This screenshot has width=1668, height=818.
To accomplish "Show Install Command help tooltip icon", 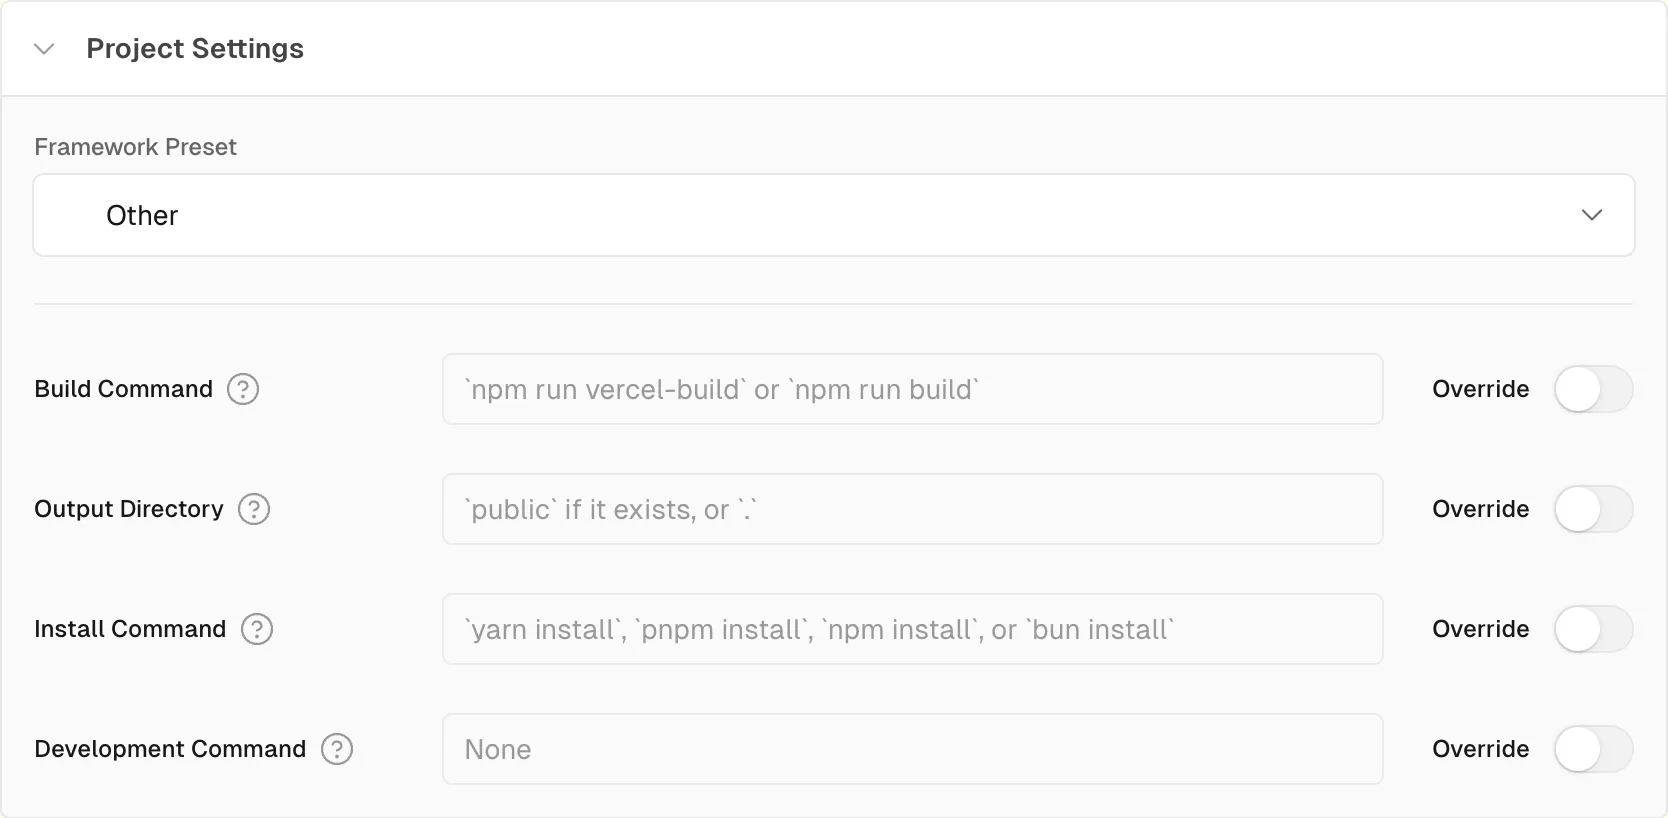I will pos(257,629).
